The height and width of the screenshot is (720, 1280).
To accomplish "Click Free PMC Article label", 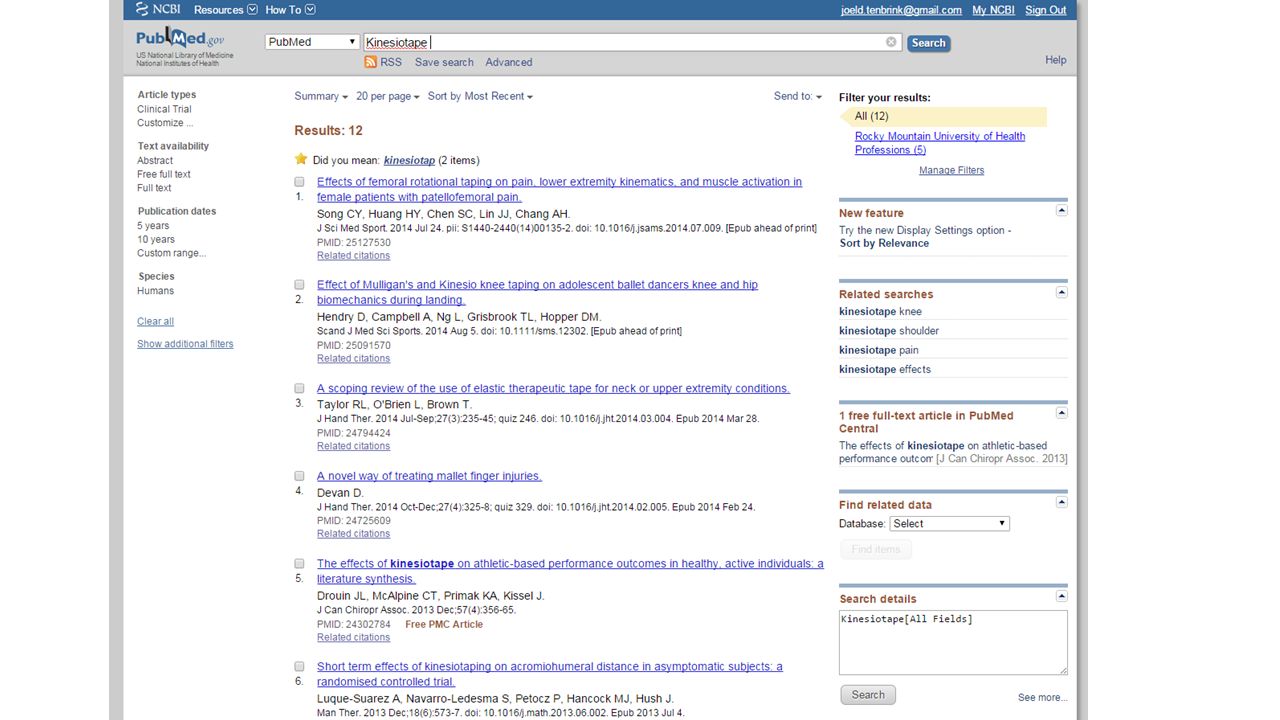I will click(444, 624).
